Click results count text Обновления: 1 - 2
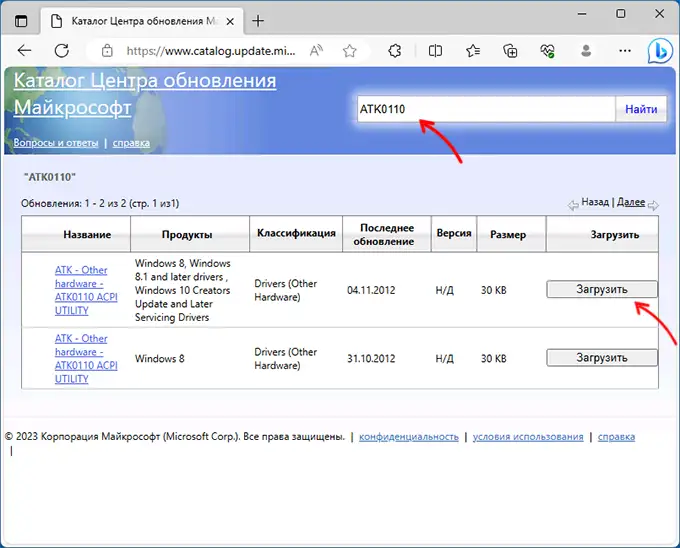The height and width of the screenshot is (548, 680). (x=100, y=203)
